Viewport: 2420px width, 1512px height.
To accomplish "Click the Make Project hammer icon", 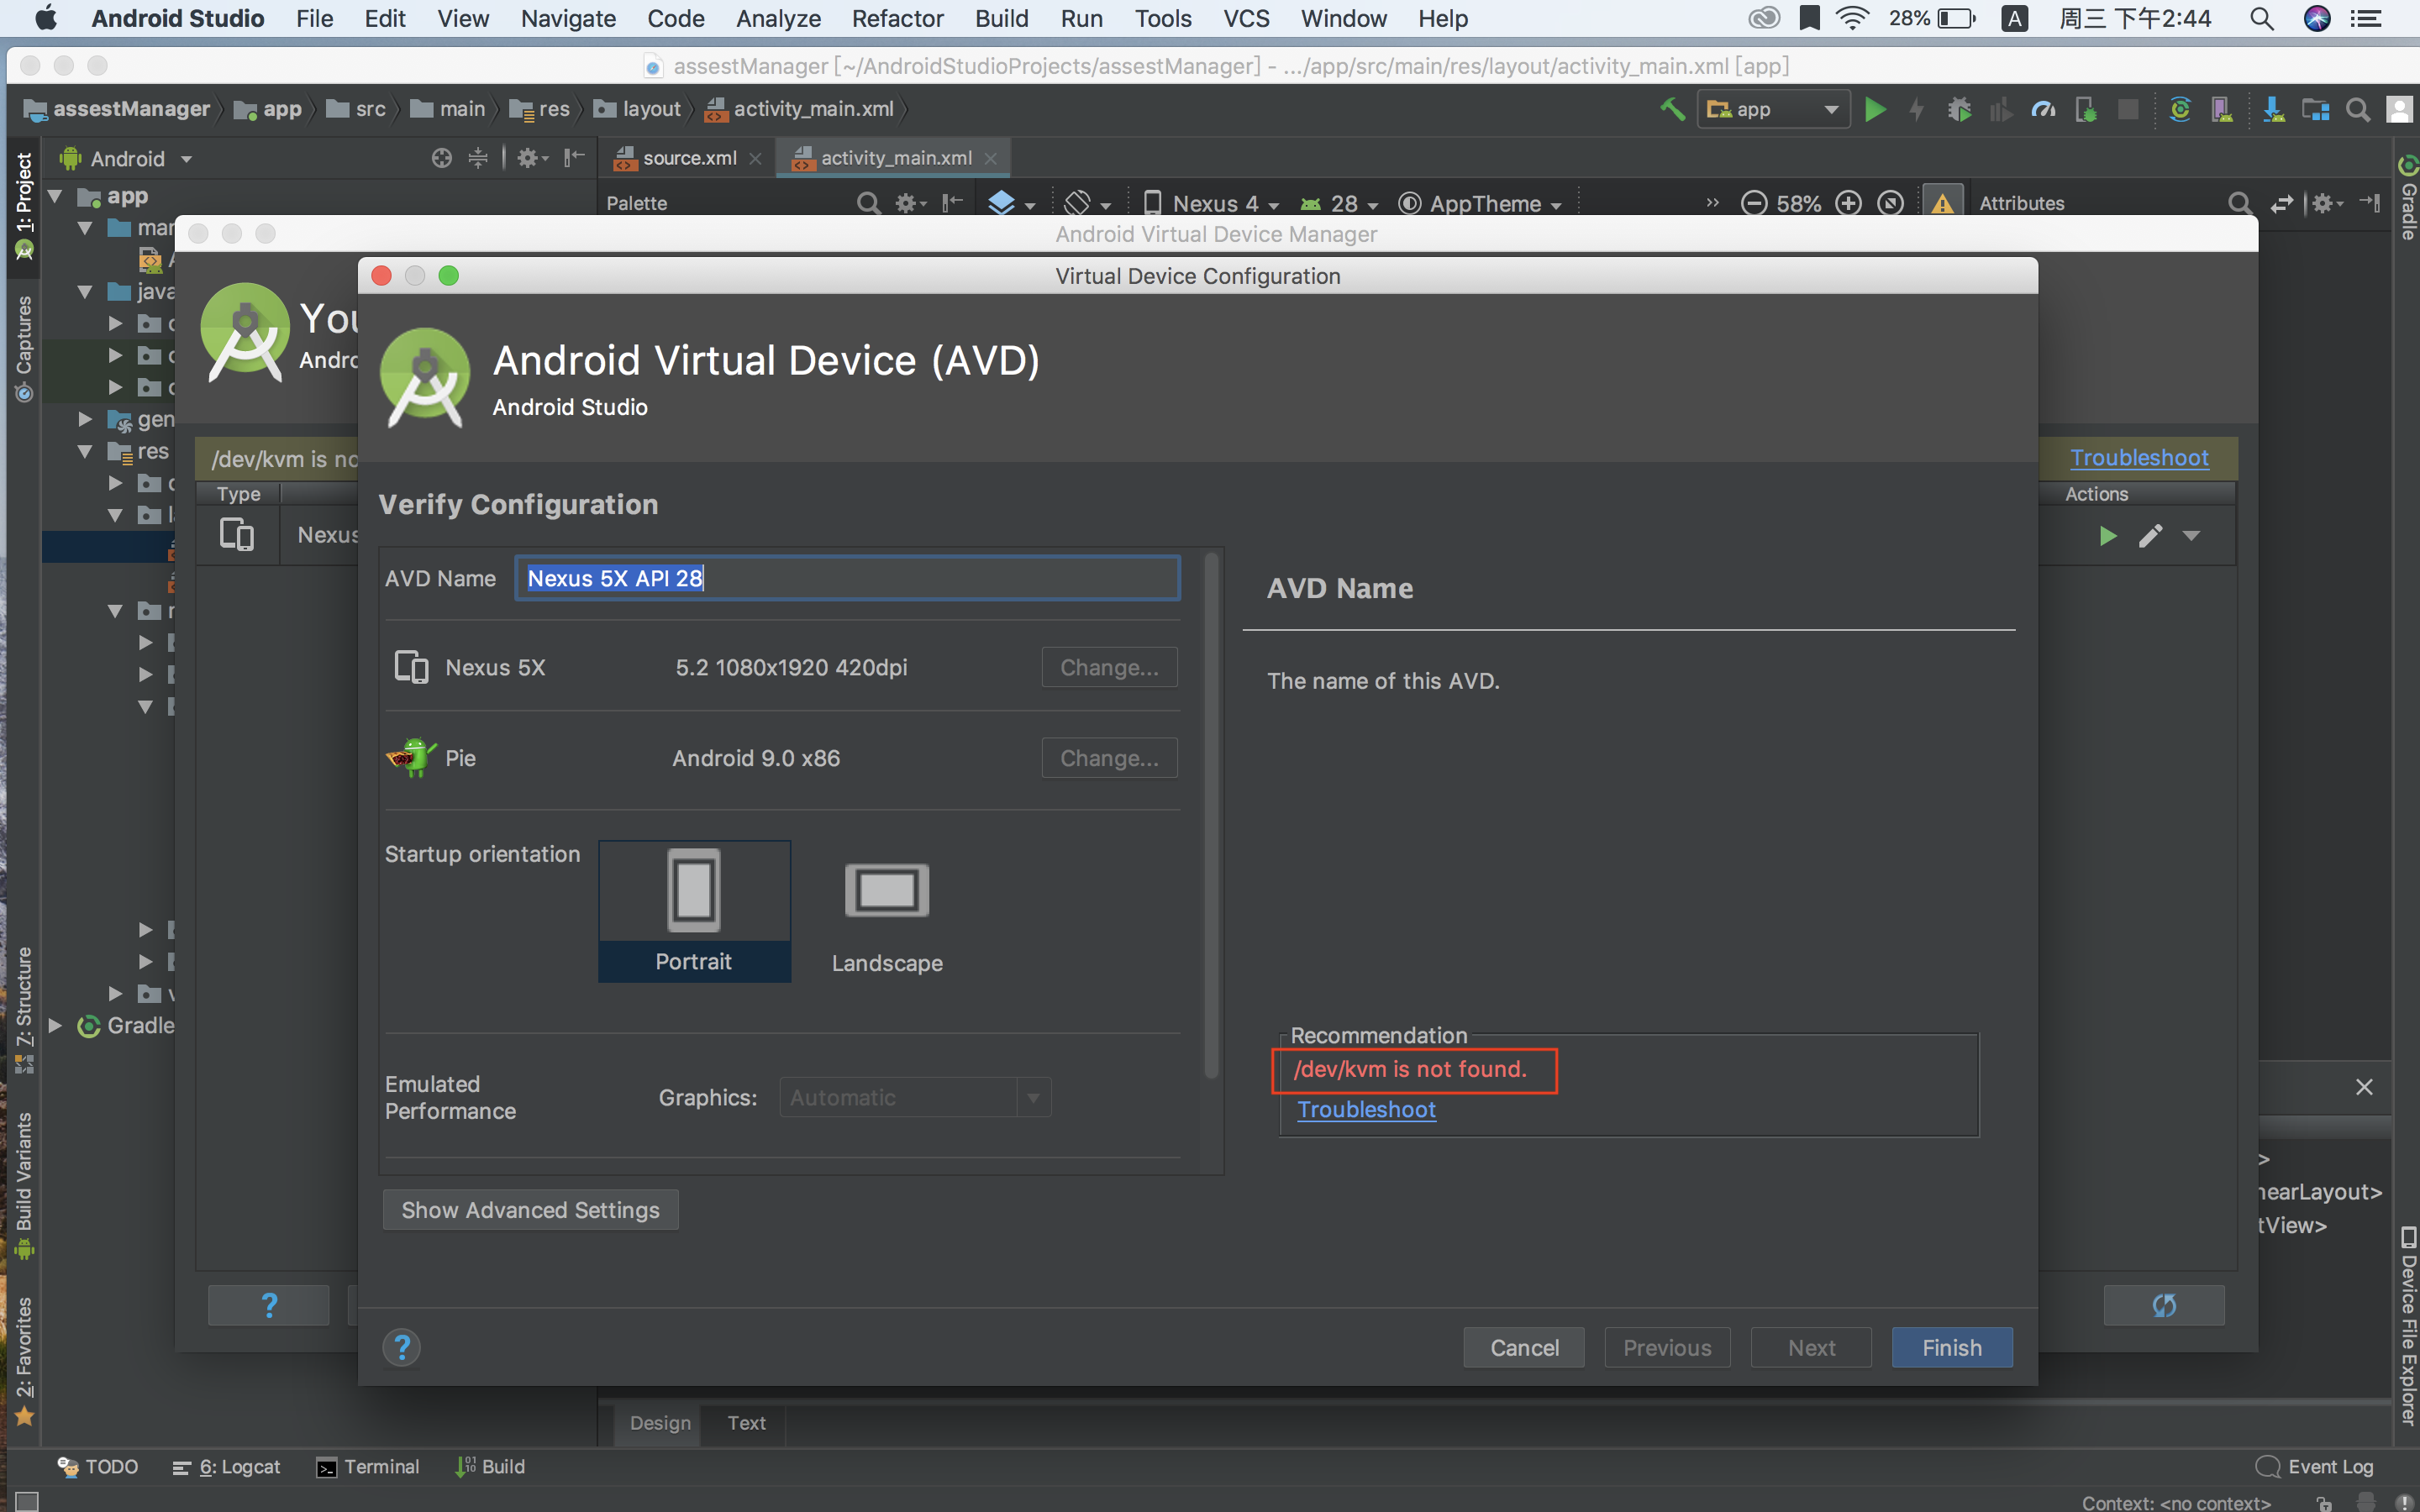I will click(x=1672, y=109).
